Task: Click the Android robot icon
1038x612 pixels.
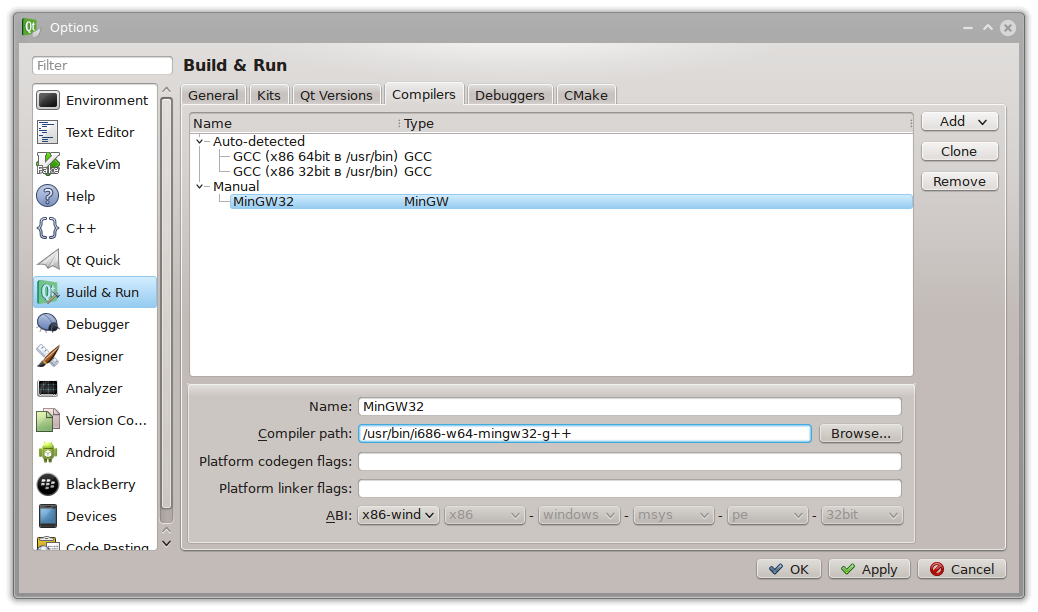Action: (x=48, y=452)
